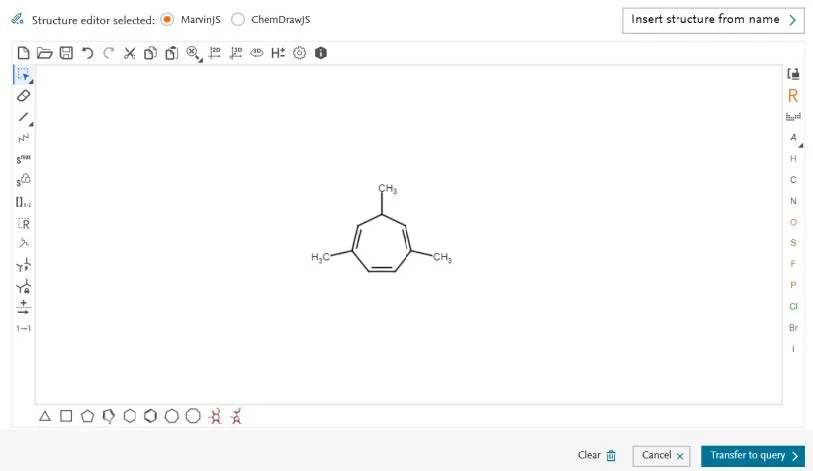Select the second red chair template
Screen dimensions: 813x471
point(236,416)
